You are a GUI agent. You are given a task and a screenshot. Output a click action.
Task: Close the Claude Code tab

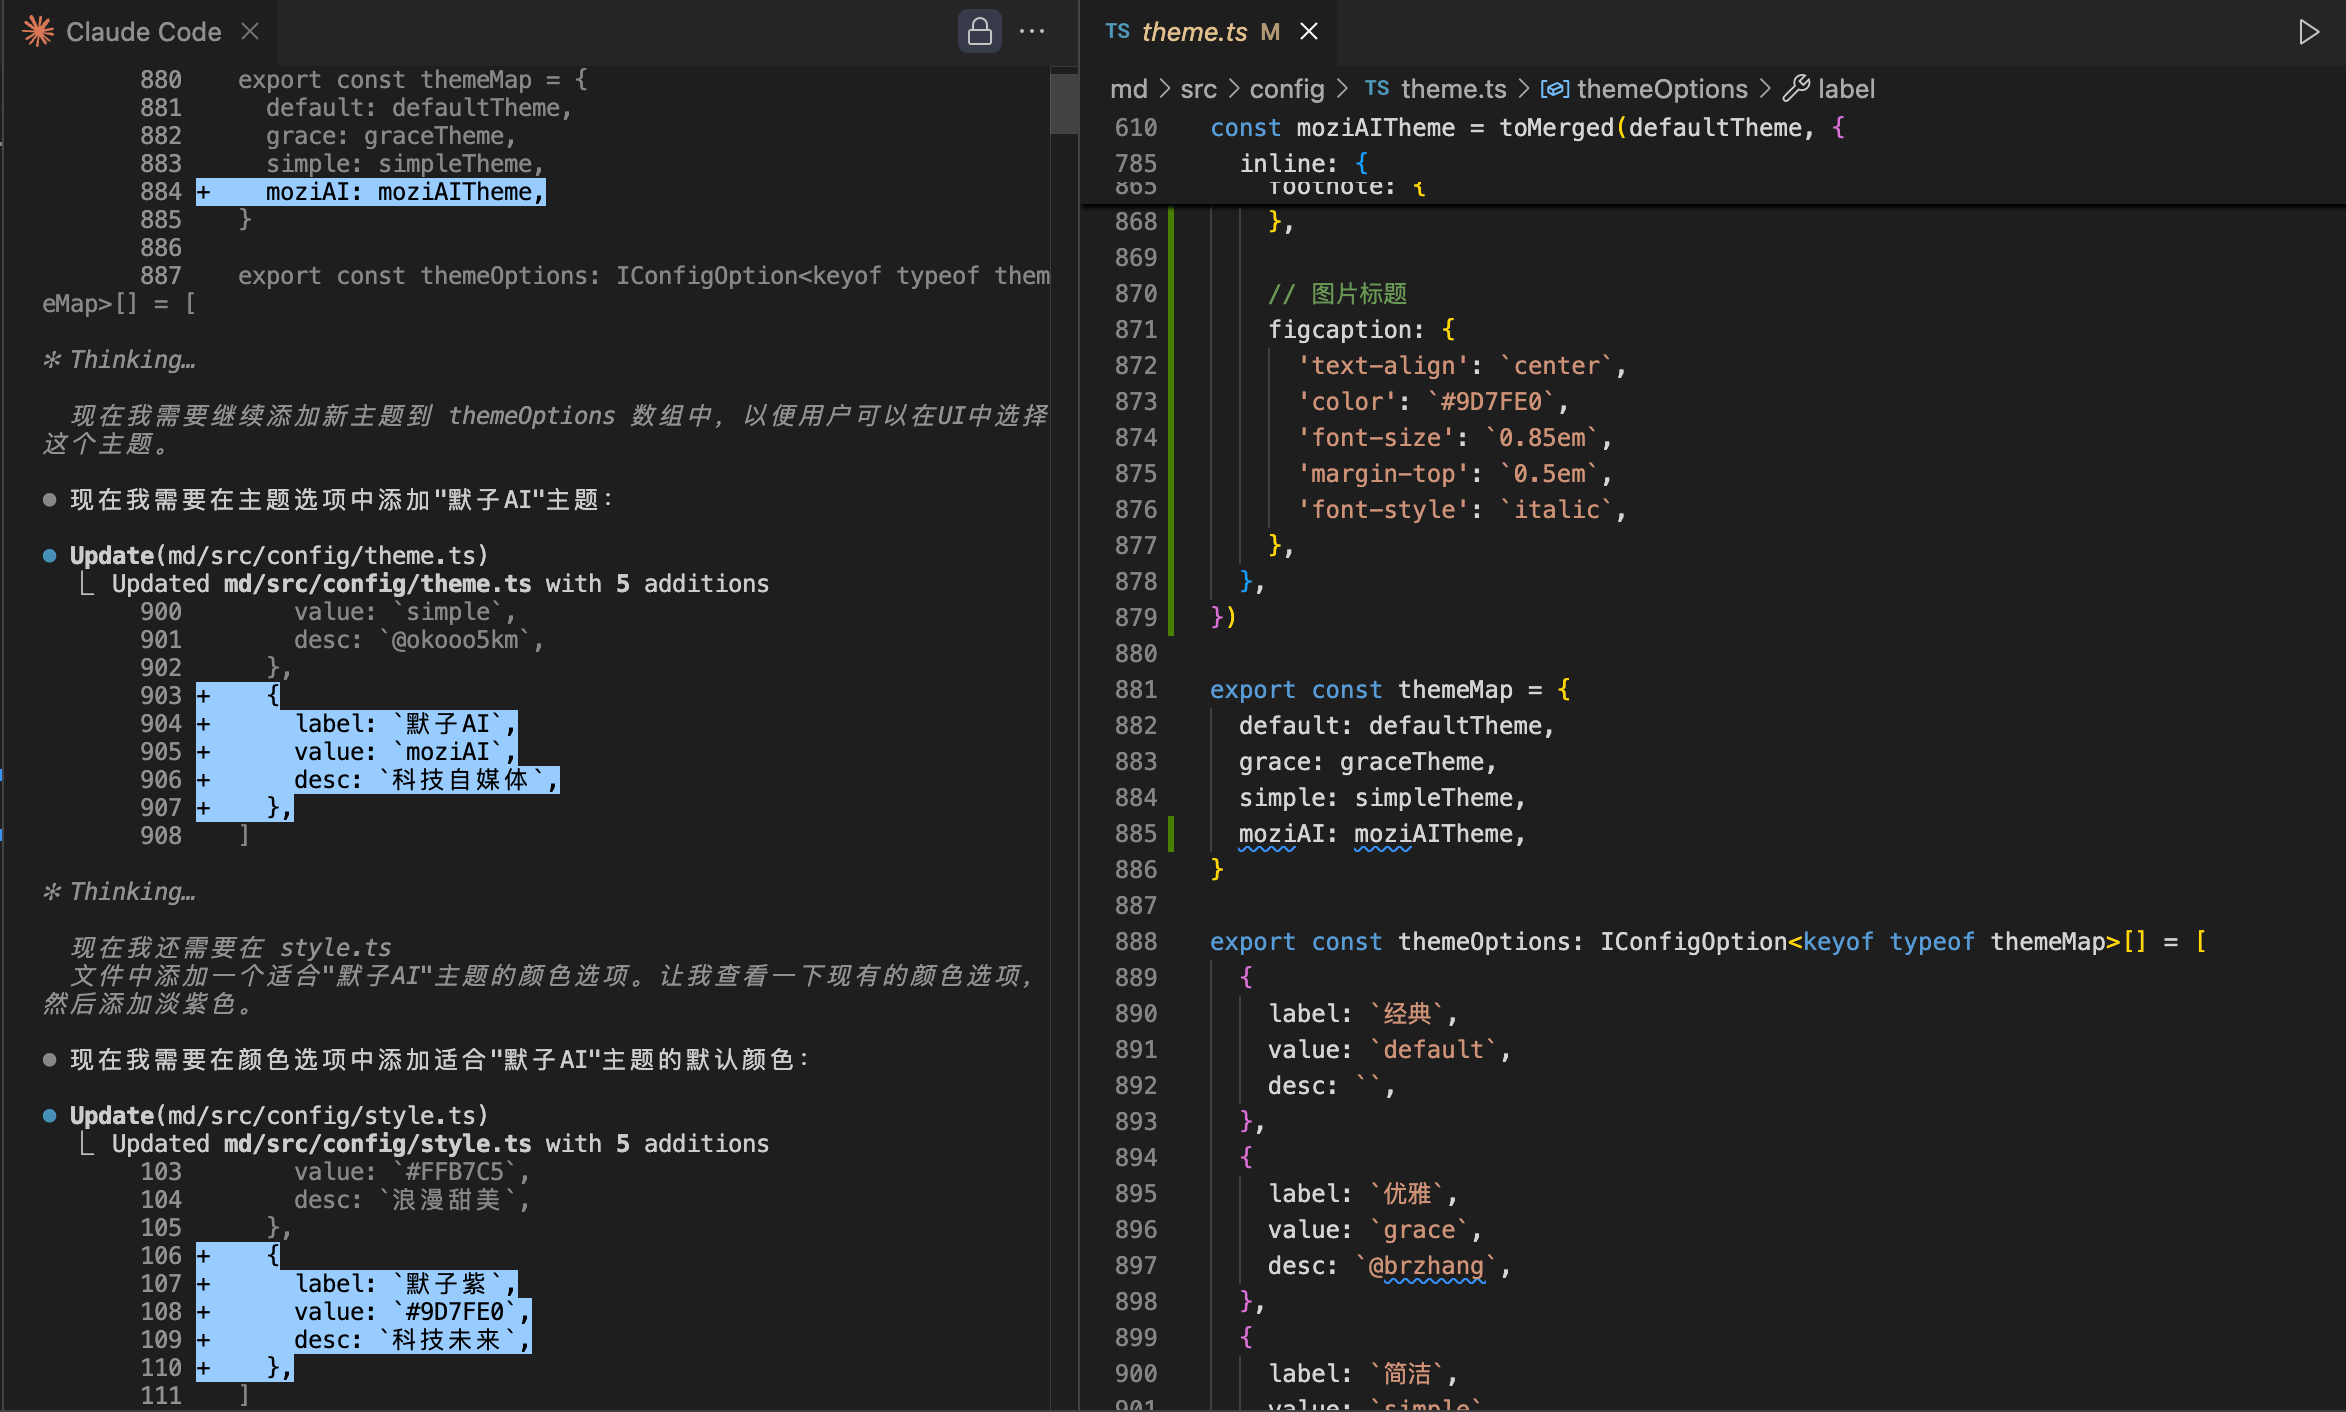pyautogui.click(x=250, y=32)
